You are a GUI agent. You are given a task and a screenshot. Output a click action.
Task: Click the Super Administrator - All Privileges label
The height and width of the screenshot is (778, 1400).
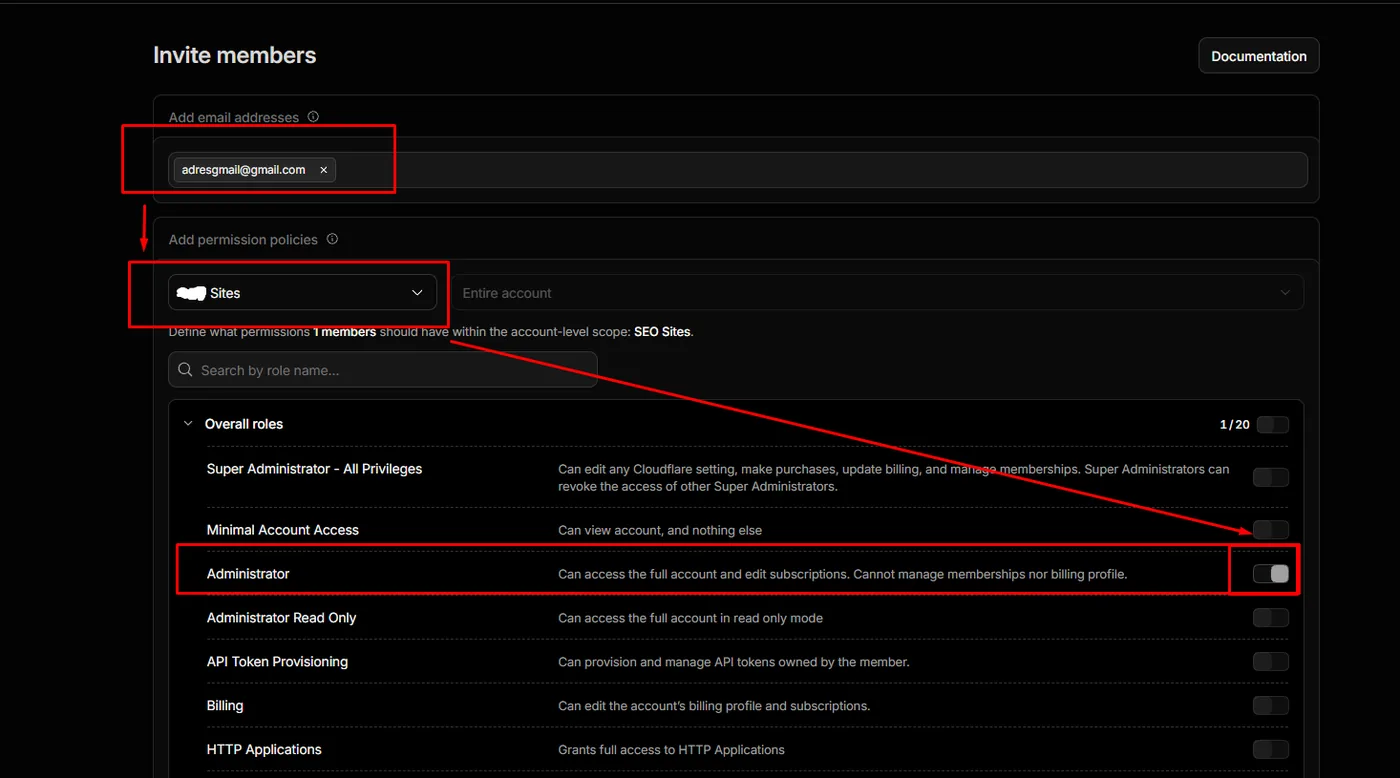pos(314,469)
